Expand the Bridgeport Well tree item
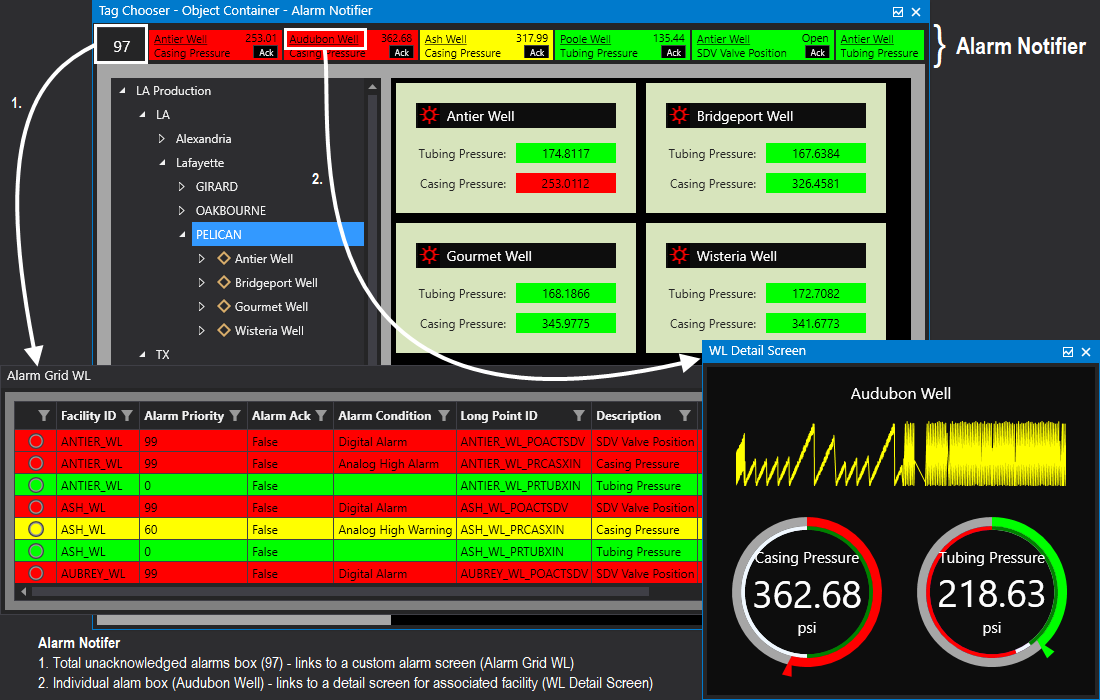Viewport: 1100px width, 700px height. point(201,283)
